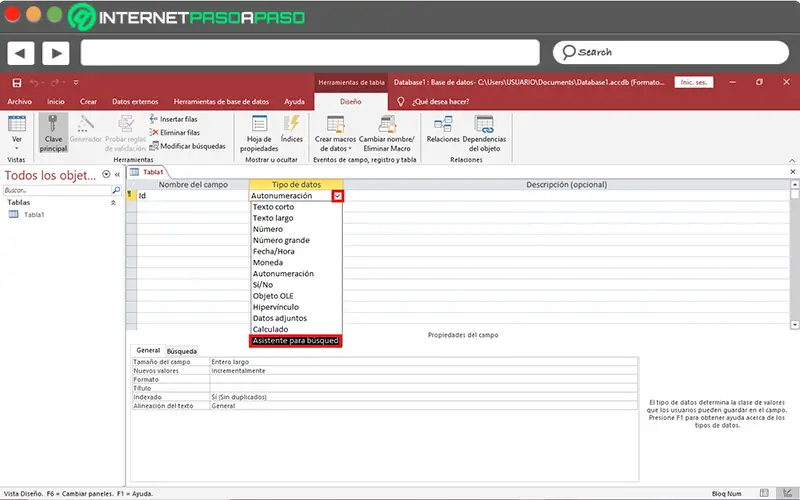This screenshot has height=500, width=800.
Task: Click Cambiar nombre/Eliminar Macro
Action: tap(387, 133)
